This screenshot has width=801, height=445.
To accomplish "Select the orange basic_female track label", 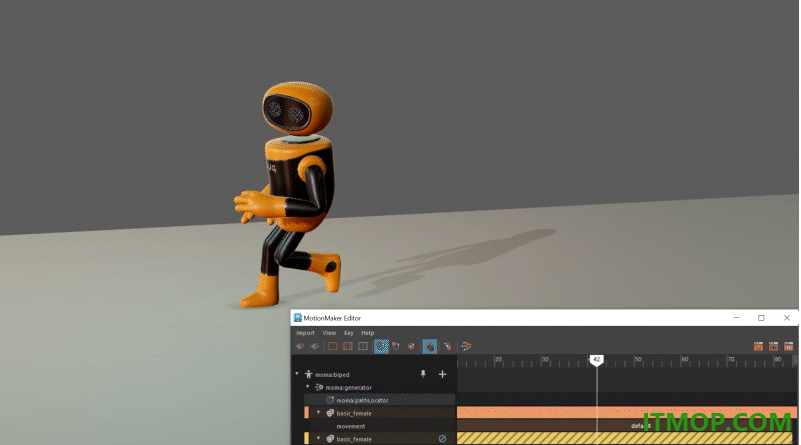I will click(354, 413).
